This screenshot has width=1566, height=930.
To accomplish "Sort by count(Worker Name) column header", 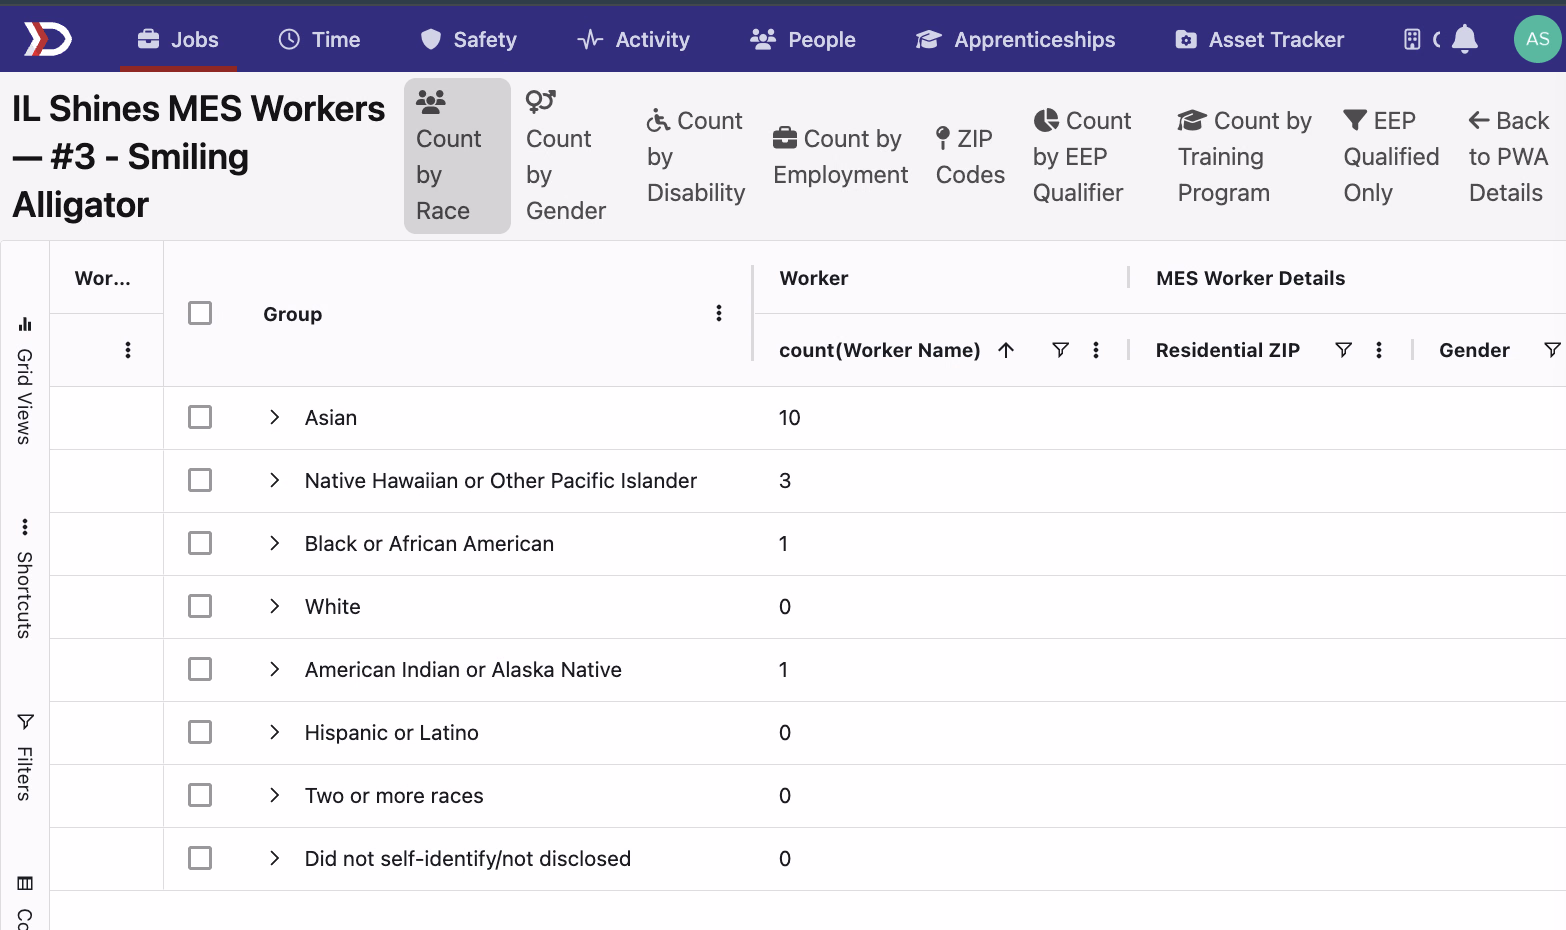I will (x=879, y=350).
